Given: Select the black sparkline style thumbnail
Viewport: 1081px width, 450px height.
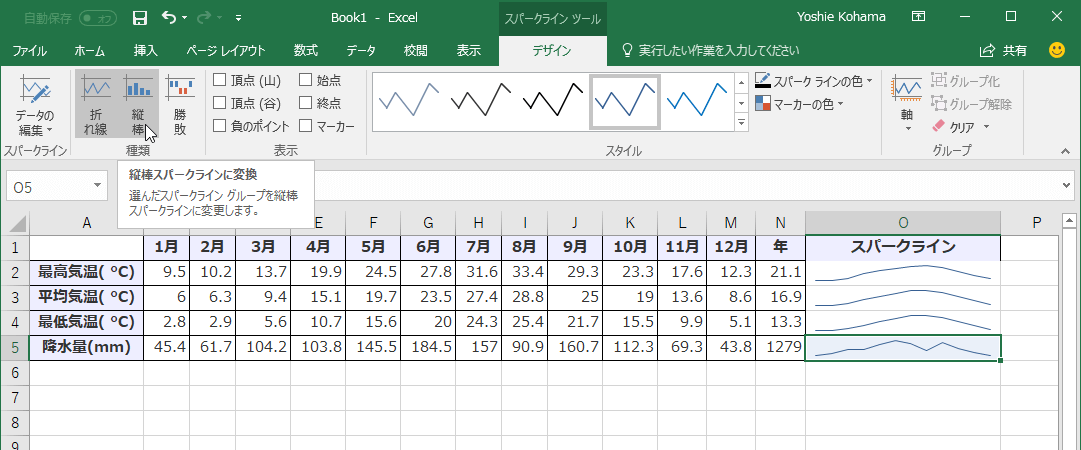Looking at the screenshot, I should tap(481, 101).
